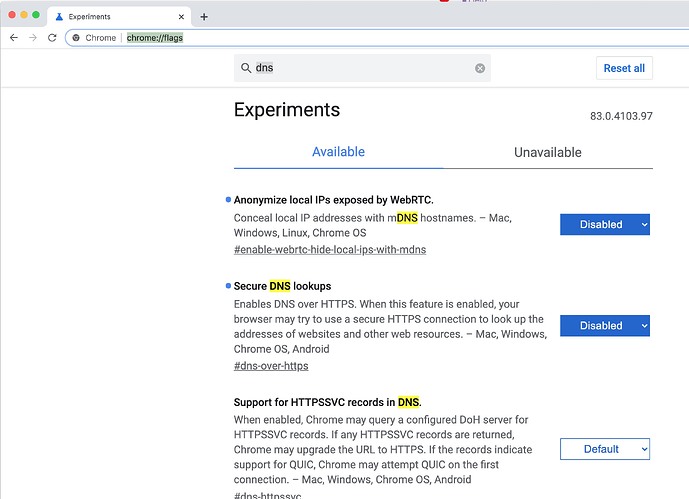Clear the dns search with the X icon

point(480,68)
